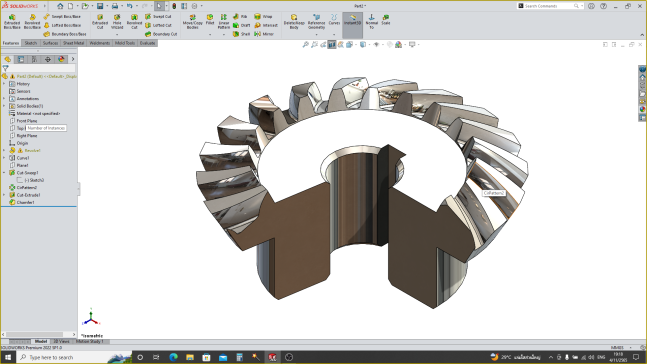Open the Hole Wizard tool
The image size is (647, 364).
[x=117, y=21]
